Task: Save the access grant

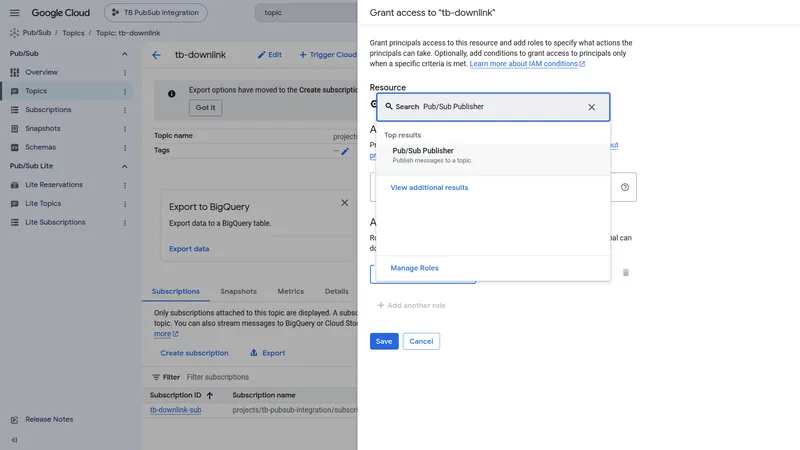Action: click(x=384, y=341)
